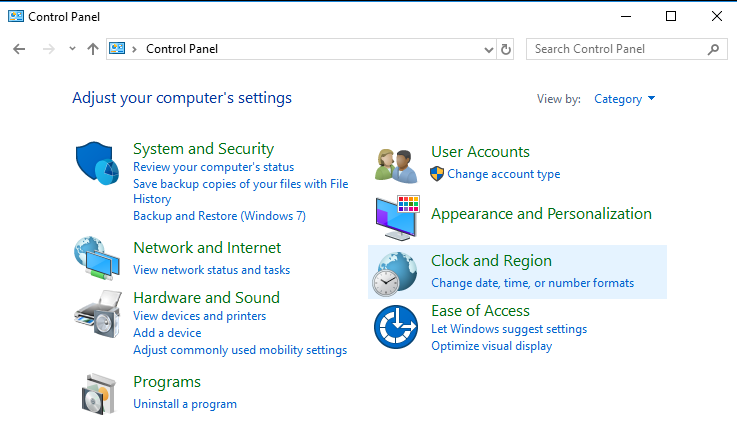Open the Clock and Region globe icon
Viewport: 737px width, 427px height.
395,274
